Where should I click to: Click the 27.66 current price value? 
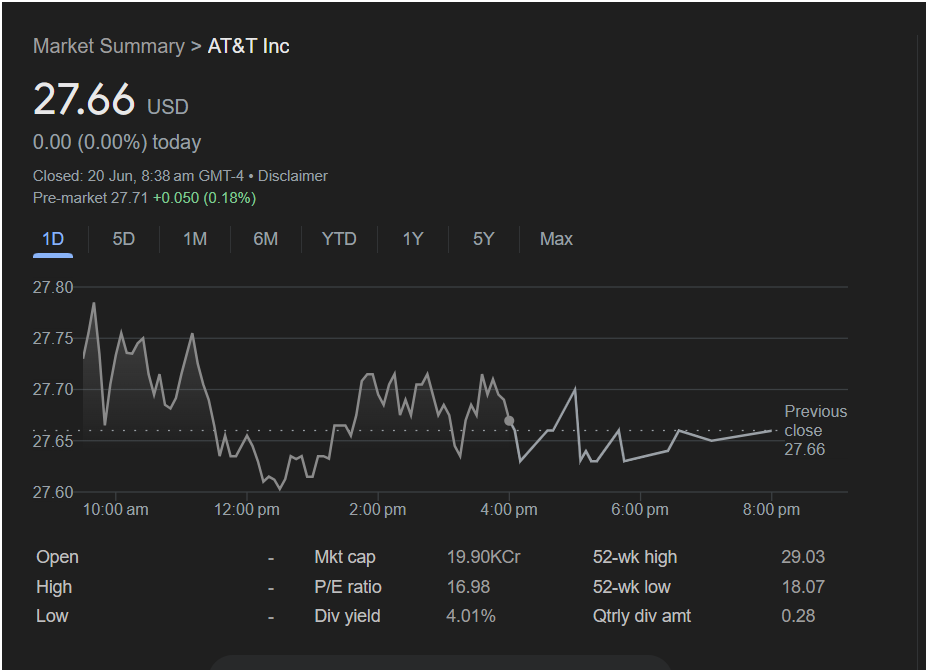84,99
